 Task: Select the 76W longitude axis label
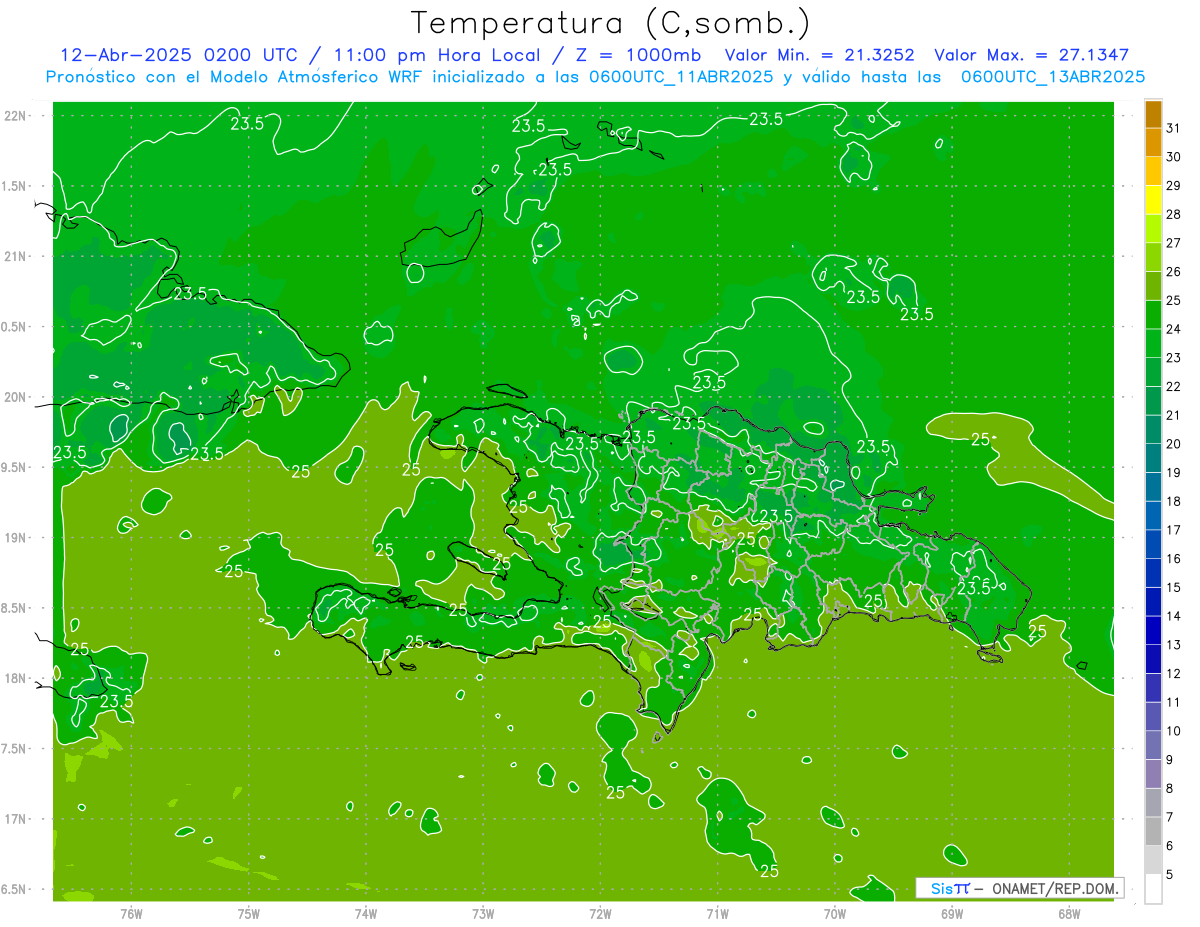131,914
